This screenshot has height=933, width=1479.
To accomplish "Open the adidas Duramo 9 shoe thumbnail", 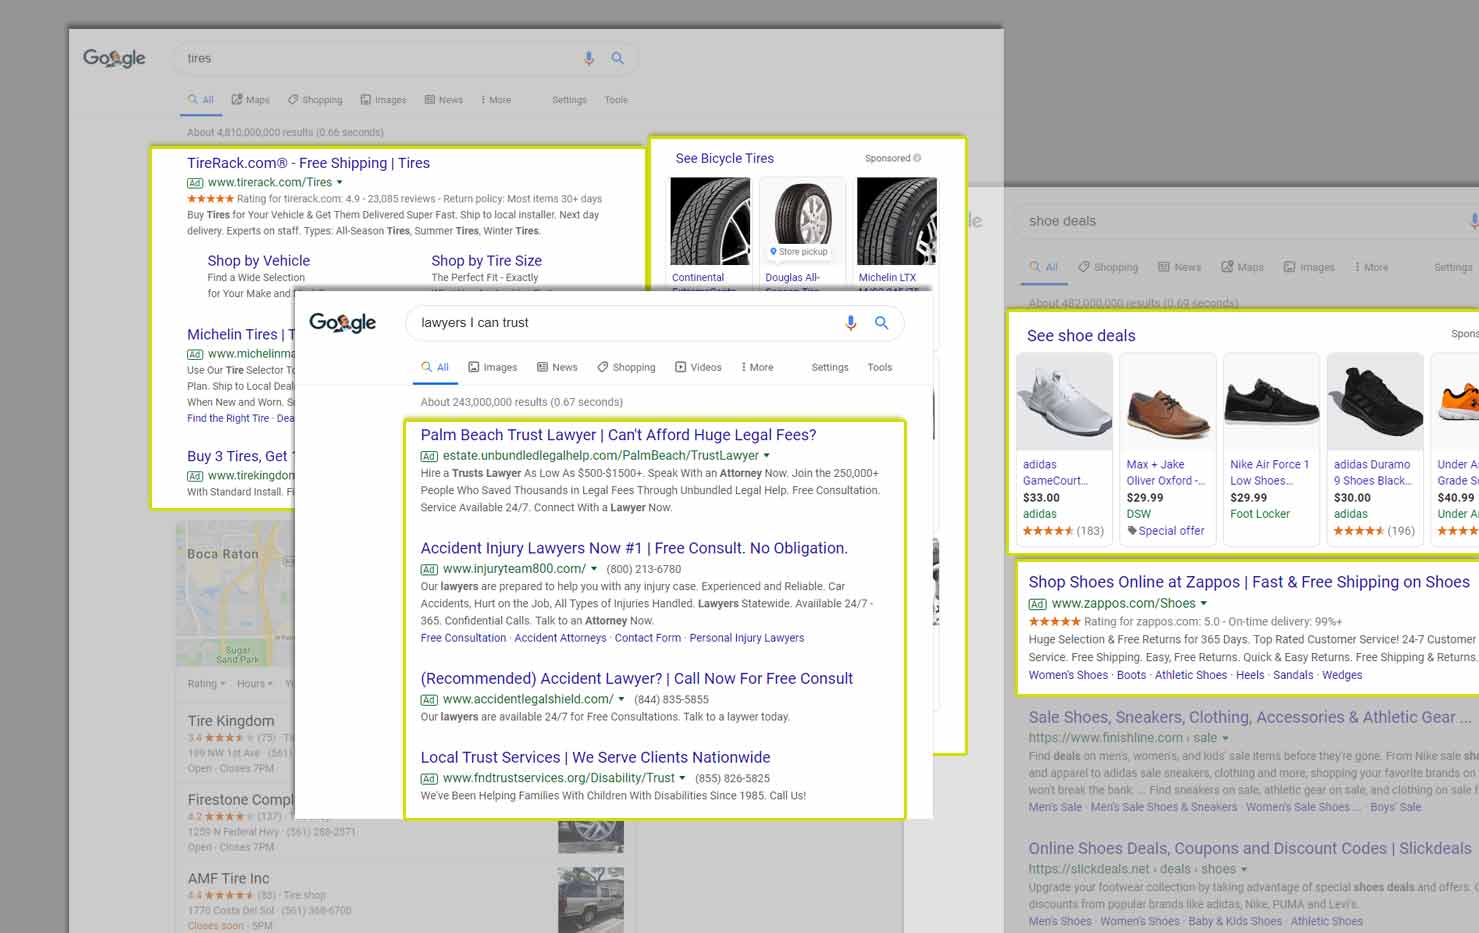I will coord(1375,402).
